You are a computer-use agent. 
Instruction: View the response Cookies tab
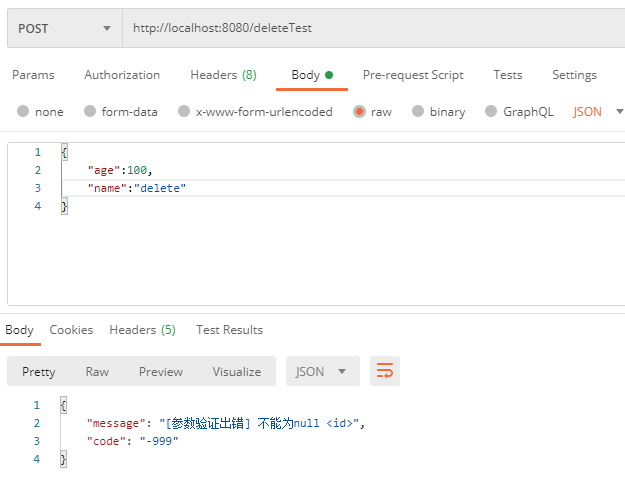tap(71, 330)
